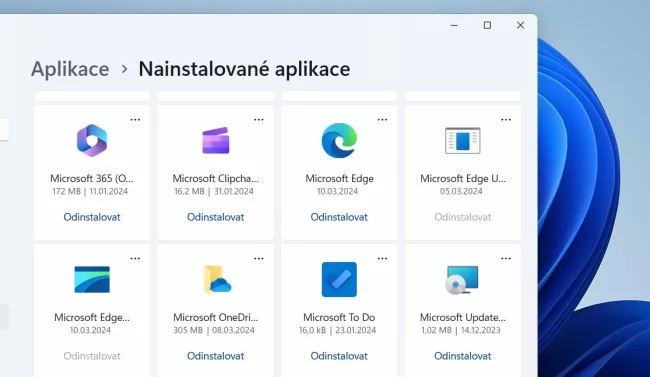Viewport: 650px width, 377px height.
Task: Click the Microsoft 365 app icon
Action: [92, 140]
